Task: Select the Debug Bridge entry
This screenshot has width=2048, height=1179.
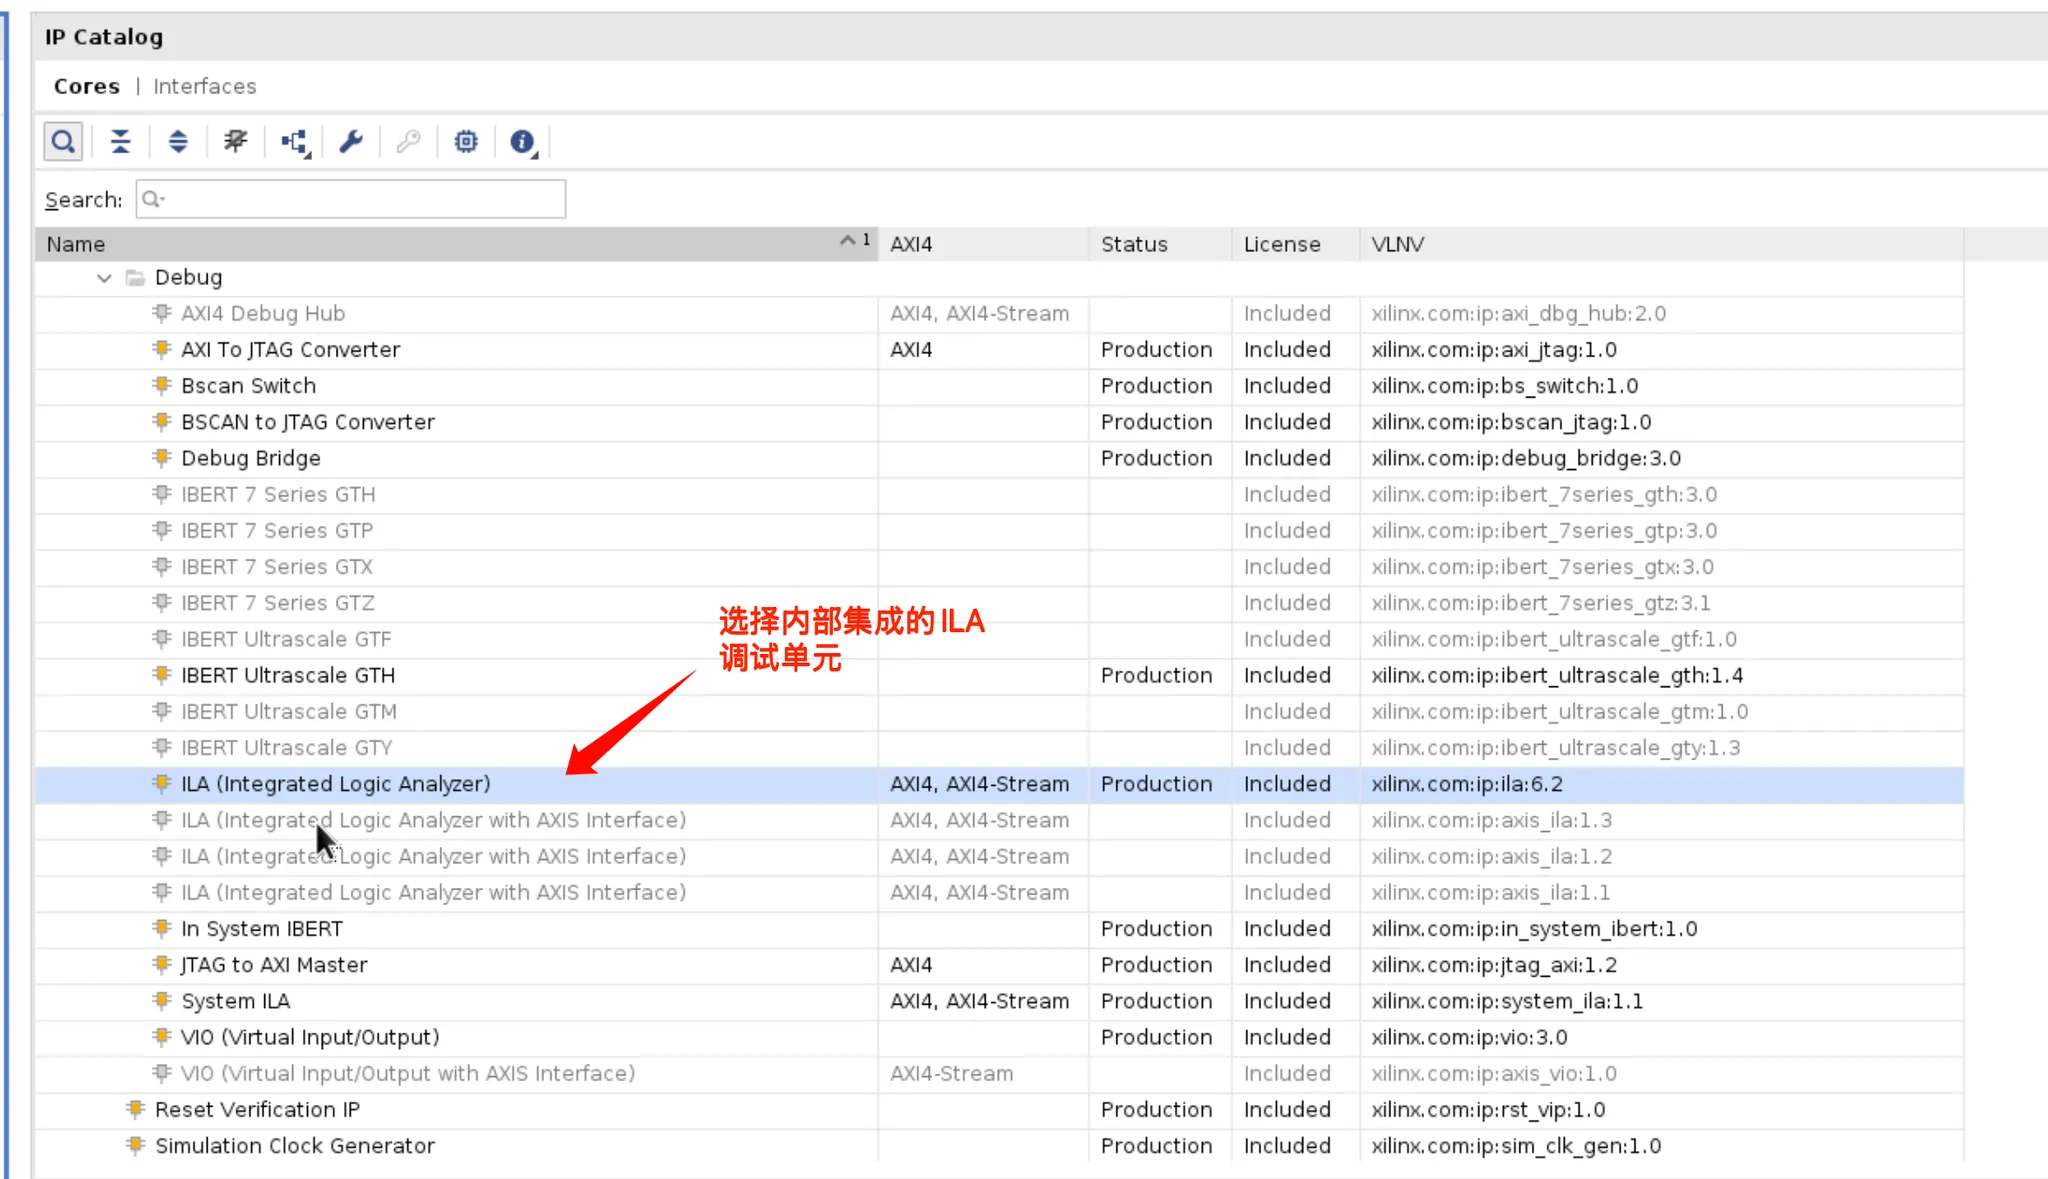Action: pos(250,458)
